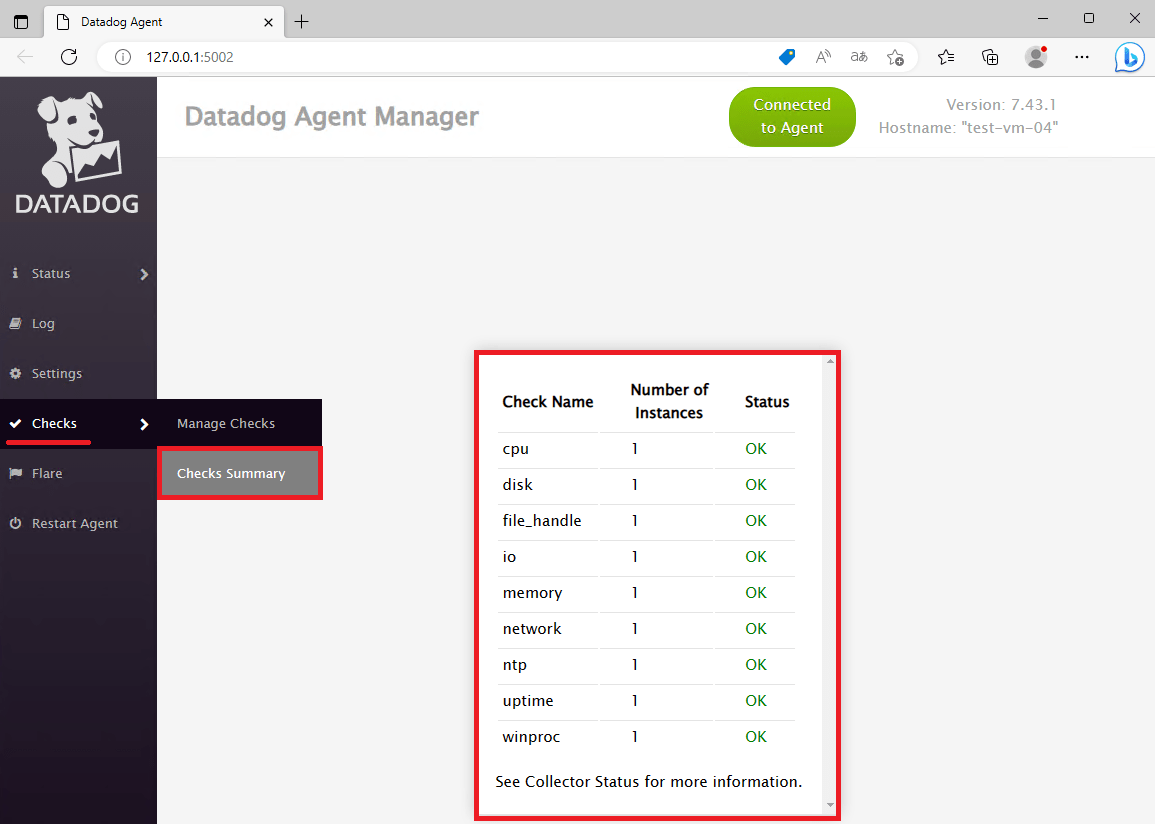
Task: Click the instance count for disk
Action: tap(634, 485)
